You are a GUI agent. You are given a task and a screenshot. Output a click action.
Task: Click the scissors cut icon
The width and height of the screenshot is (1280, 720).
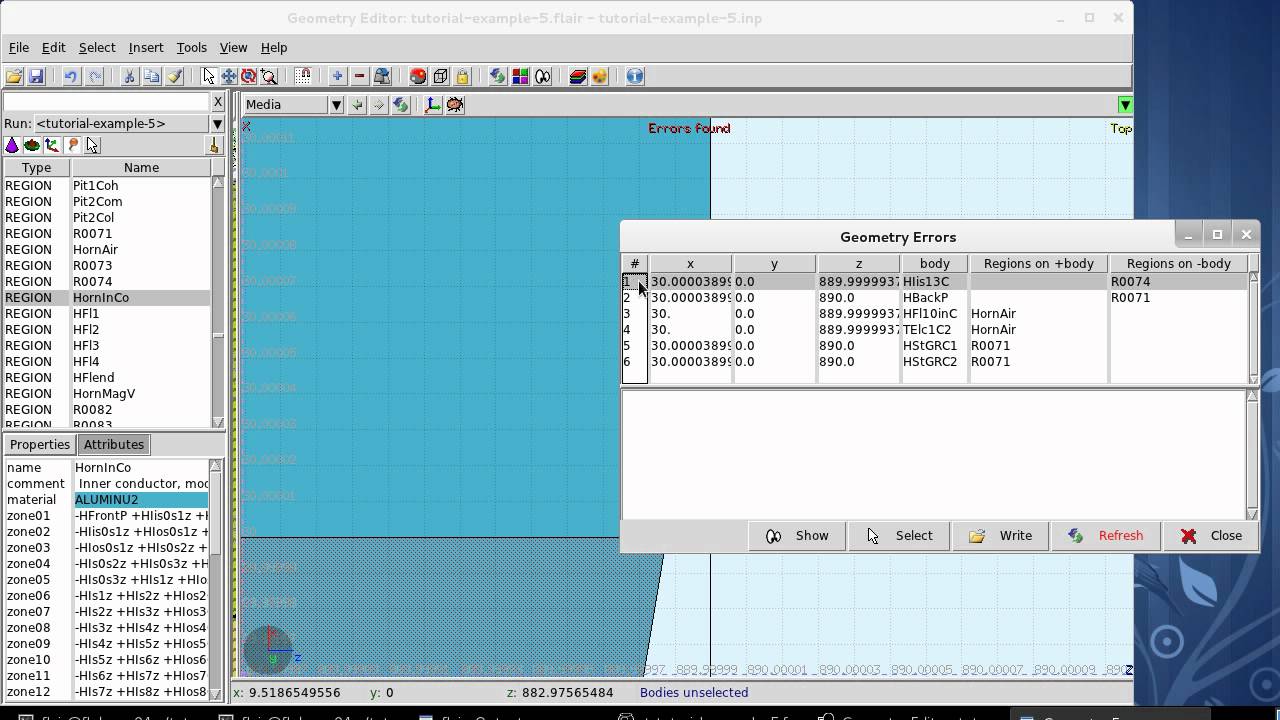click(129, 76)
